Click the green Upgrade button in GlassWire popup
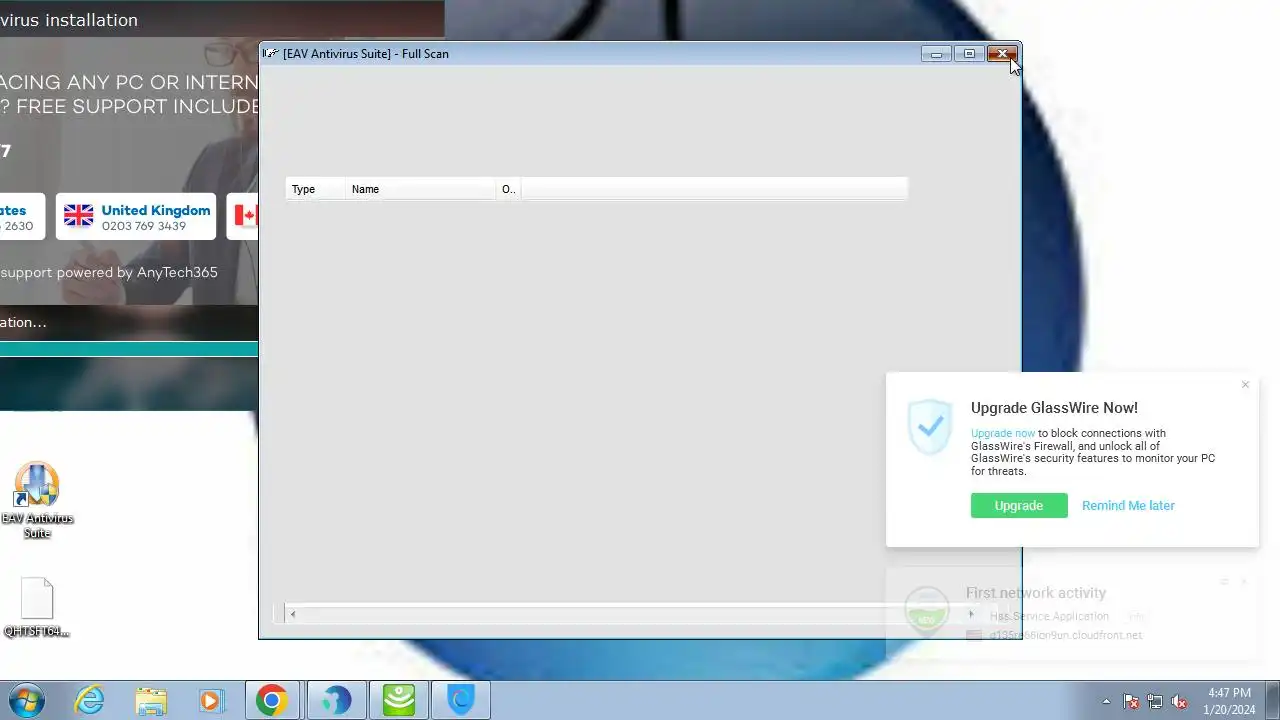The width and height of the screenshot is (1280, 720). point(1019,506)
